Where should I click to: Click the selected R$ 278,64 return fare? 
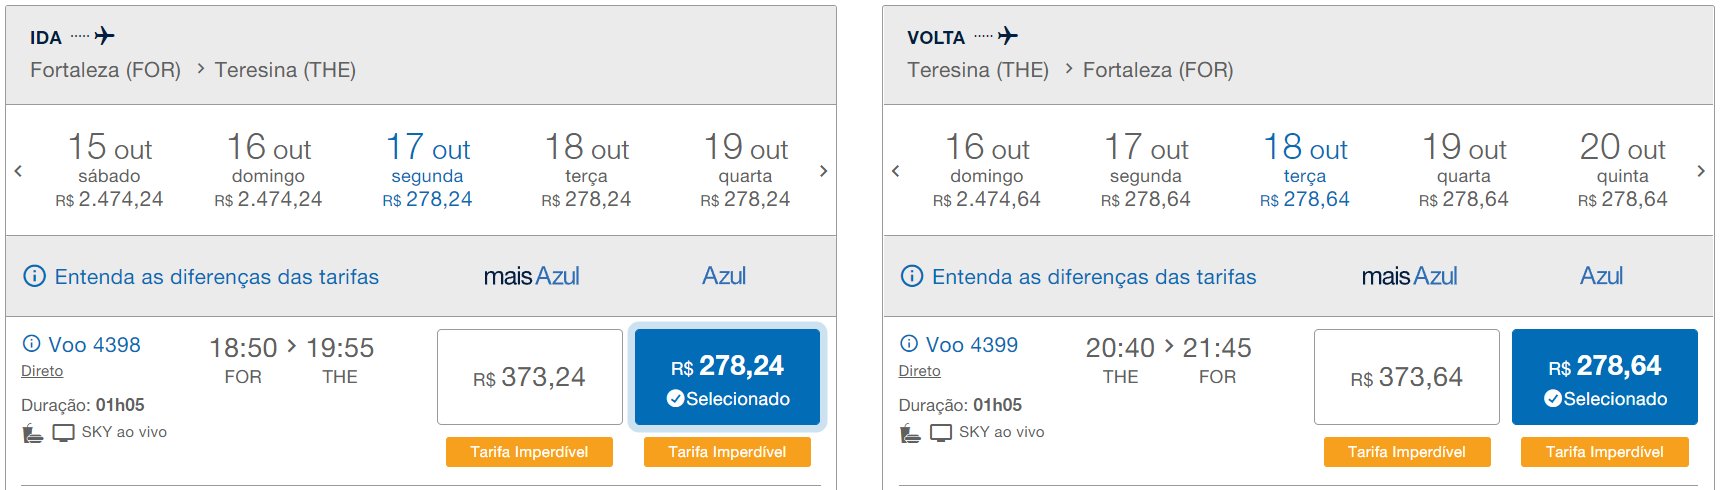pyautogui.click(x=1605, y=377)
